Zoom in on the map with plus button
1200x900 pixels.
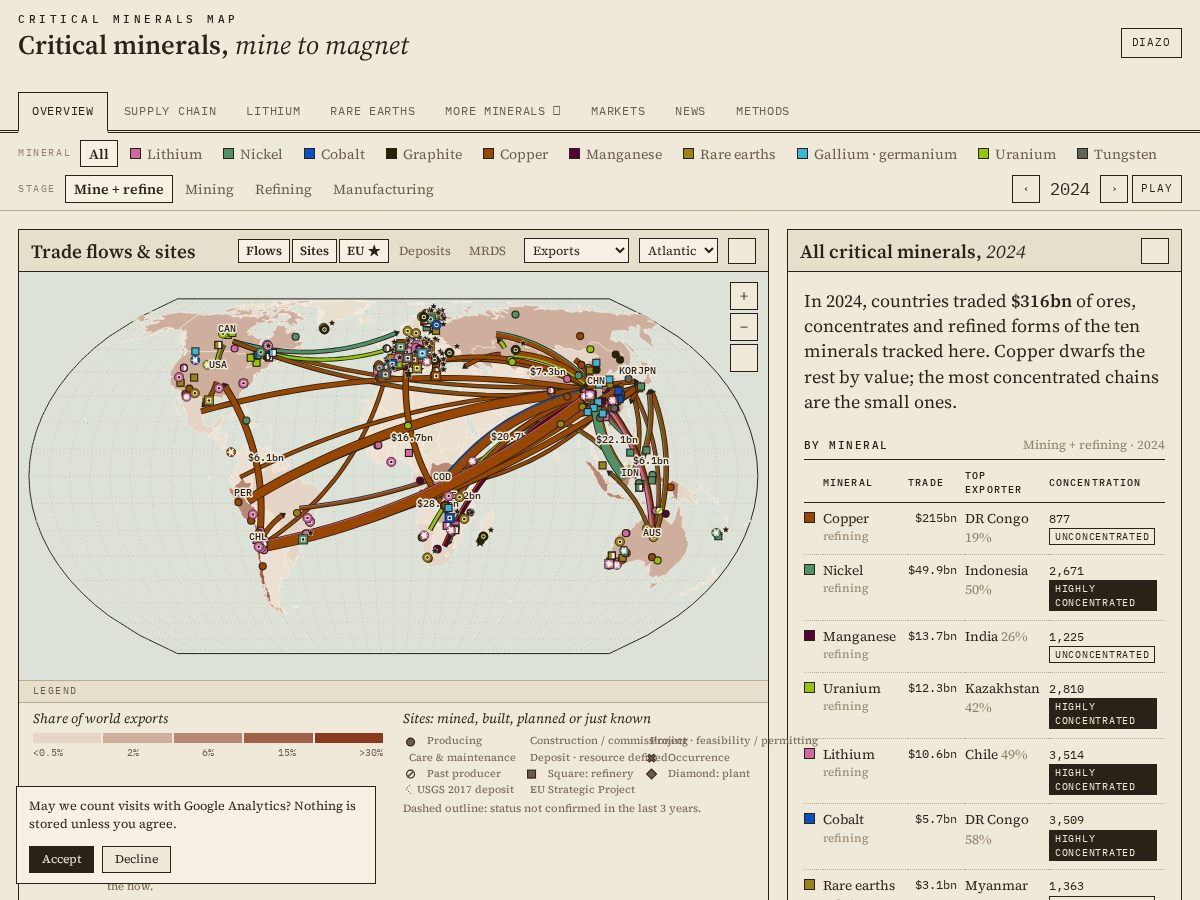click(744, 296)
